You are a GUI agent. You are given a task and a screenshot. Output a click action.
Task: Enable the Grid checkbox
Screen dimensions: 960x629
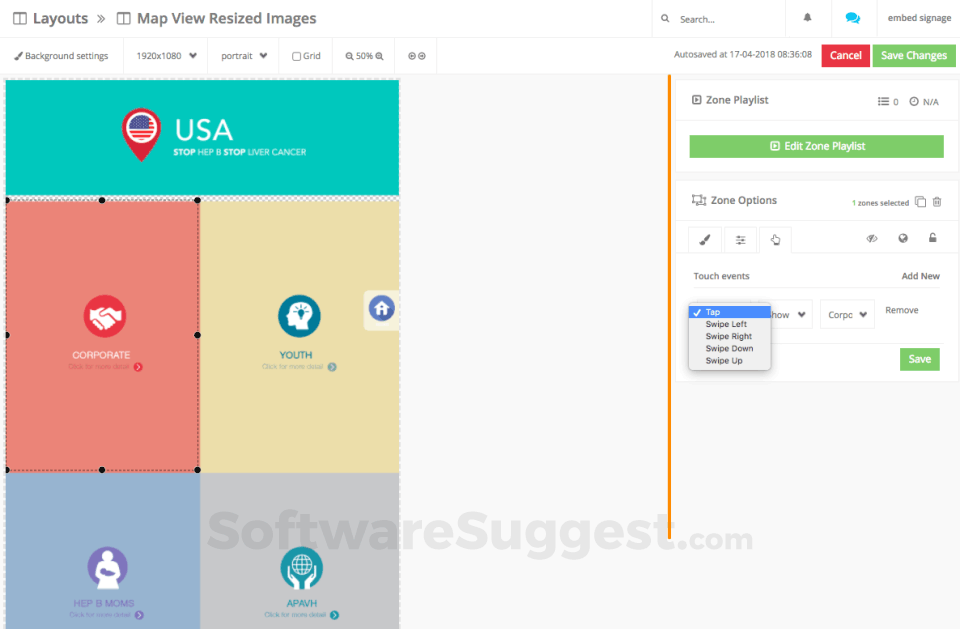pyautogui.click(x=296, y=56)
